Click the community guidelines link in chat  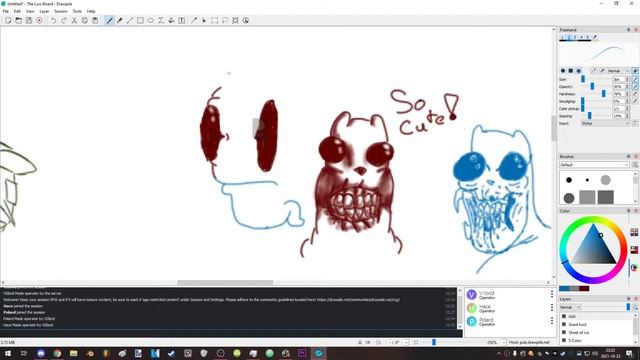358,300
